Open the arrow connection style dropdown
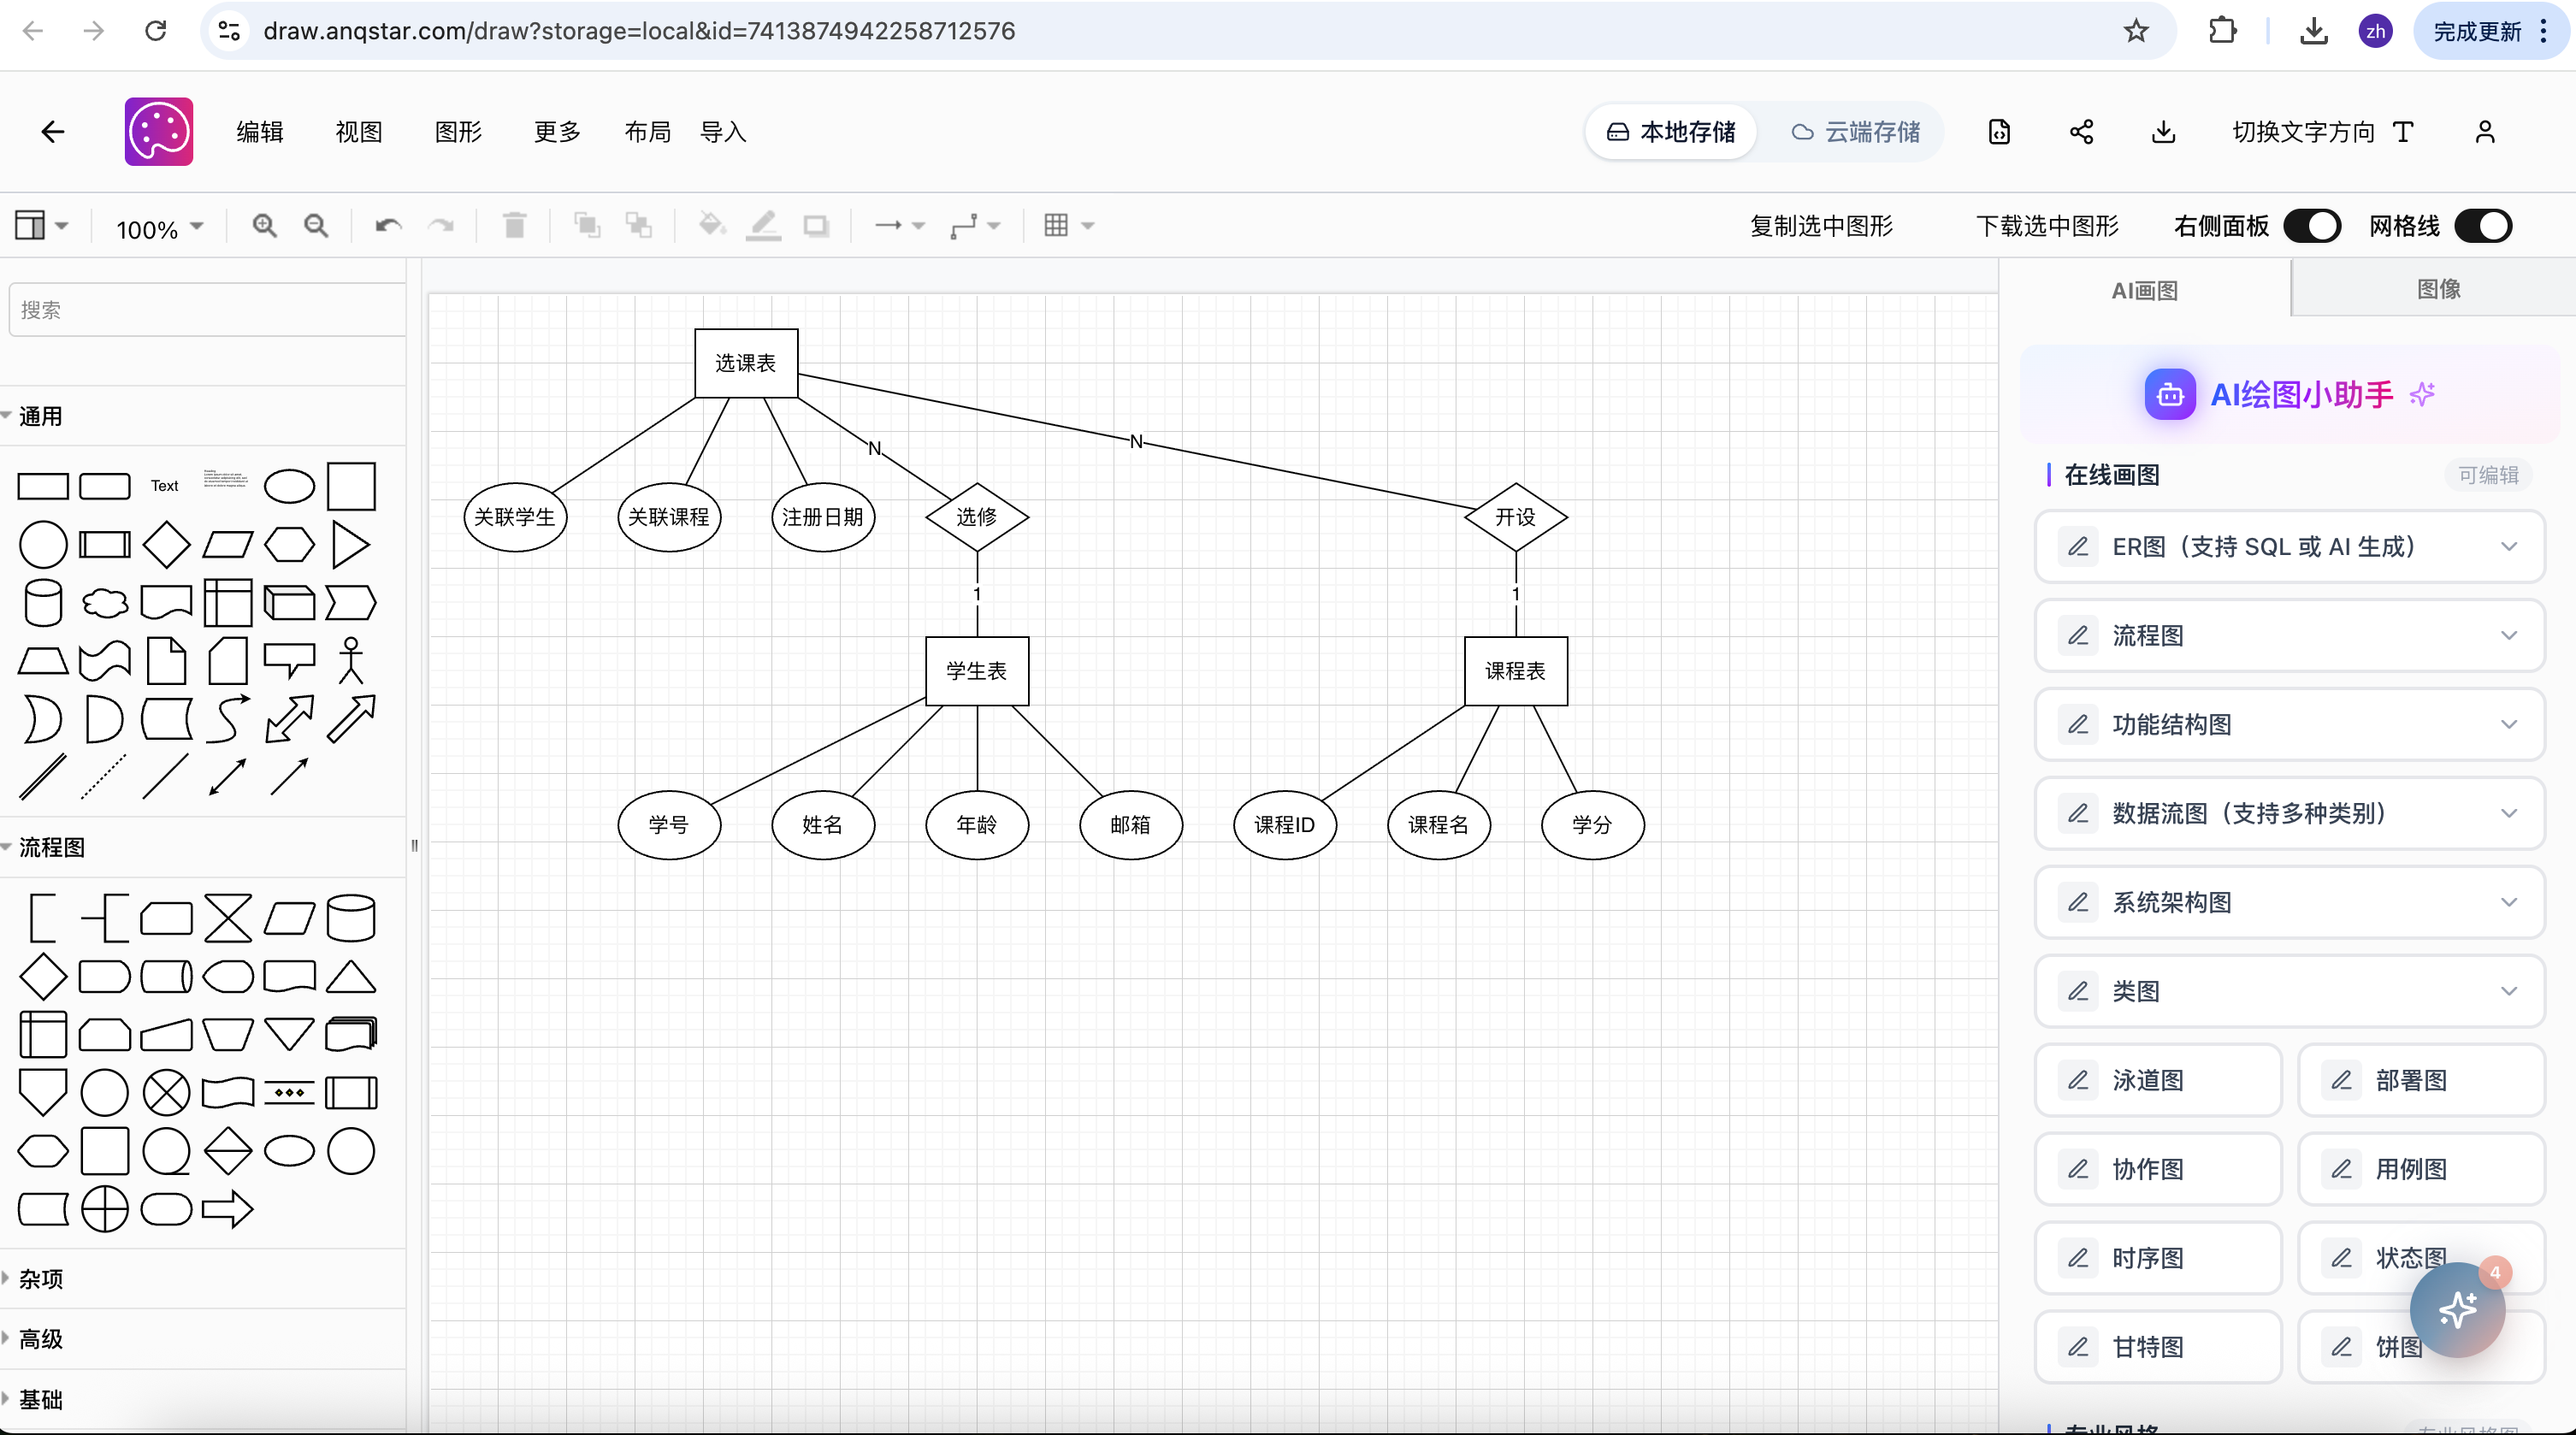 pyautogui.click(x=899, y=226)
